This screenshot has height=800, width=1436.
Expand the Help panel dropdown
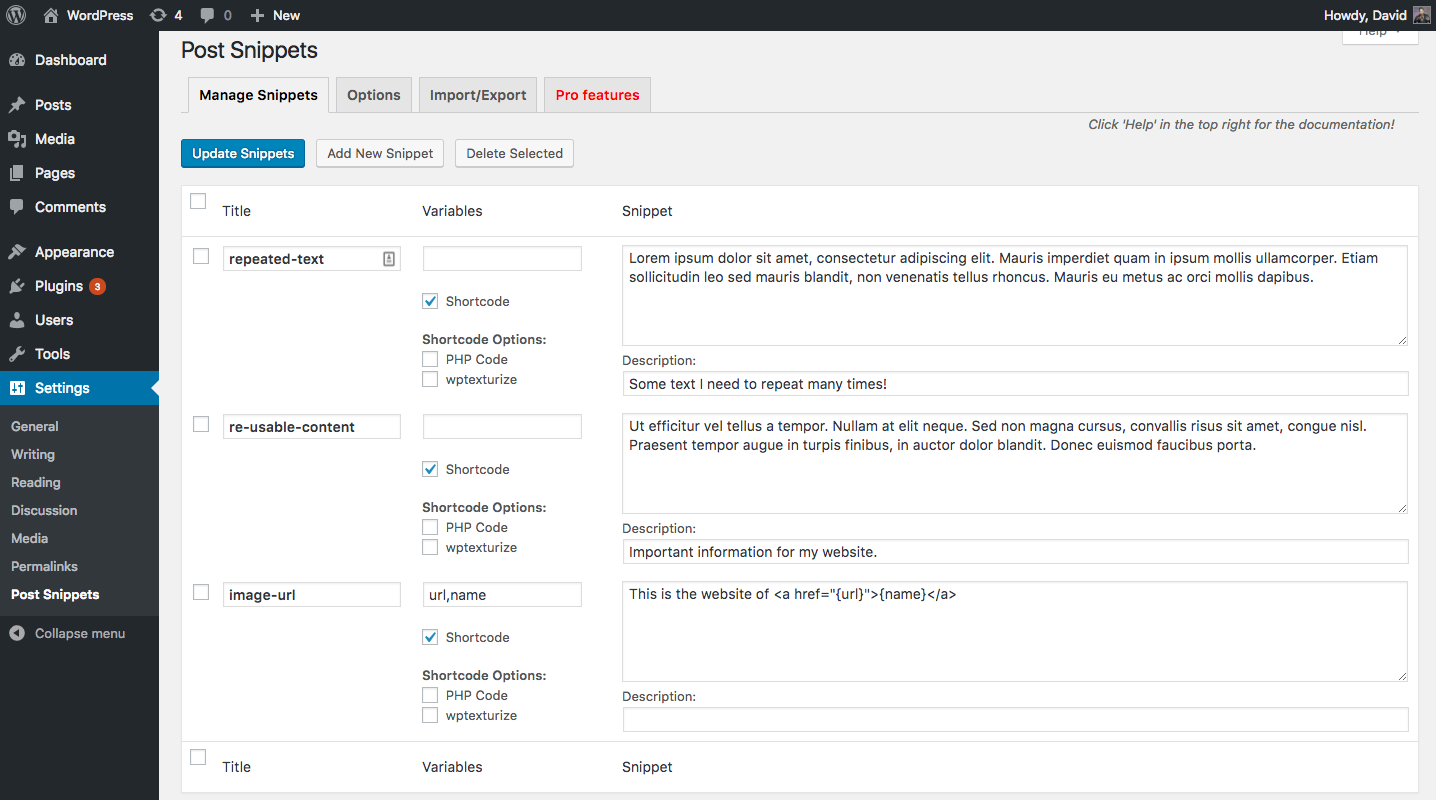(1379, 35)
